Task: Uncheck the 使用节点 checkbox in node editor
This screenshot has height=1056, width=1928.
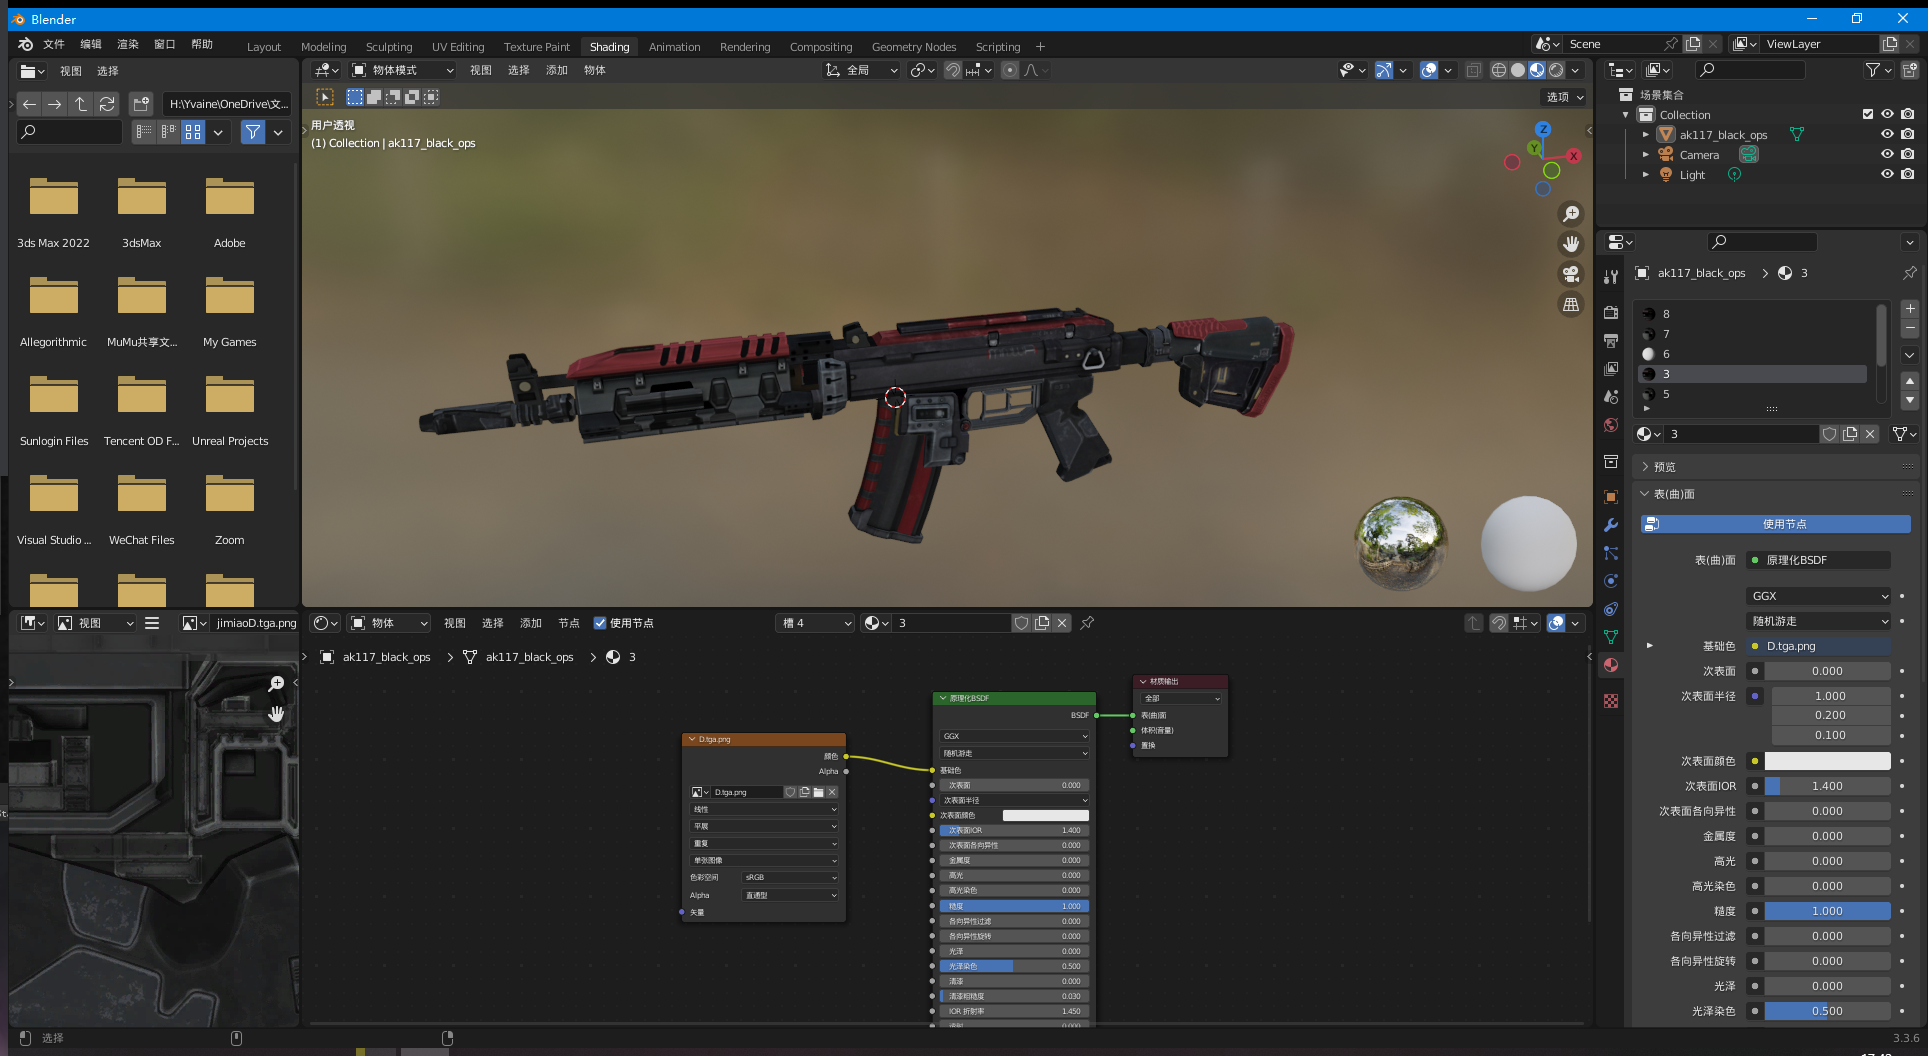Action: click(600, 623)
